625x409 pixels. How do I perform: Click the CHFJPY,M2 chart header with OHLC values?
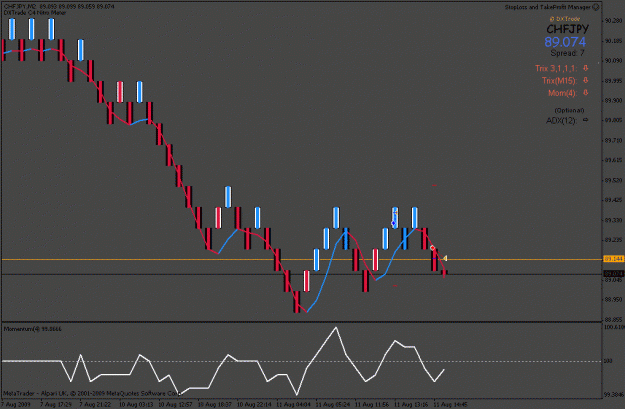(x=59, y=7)
